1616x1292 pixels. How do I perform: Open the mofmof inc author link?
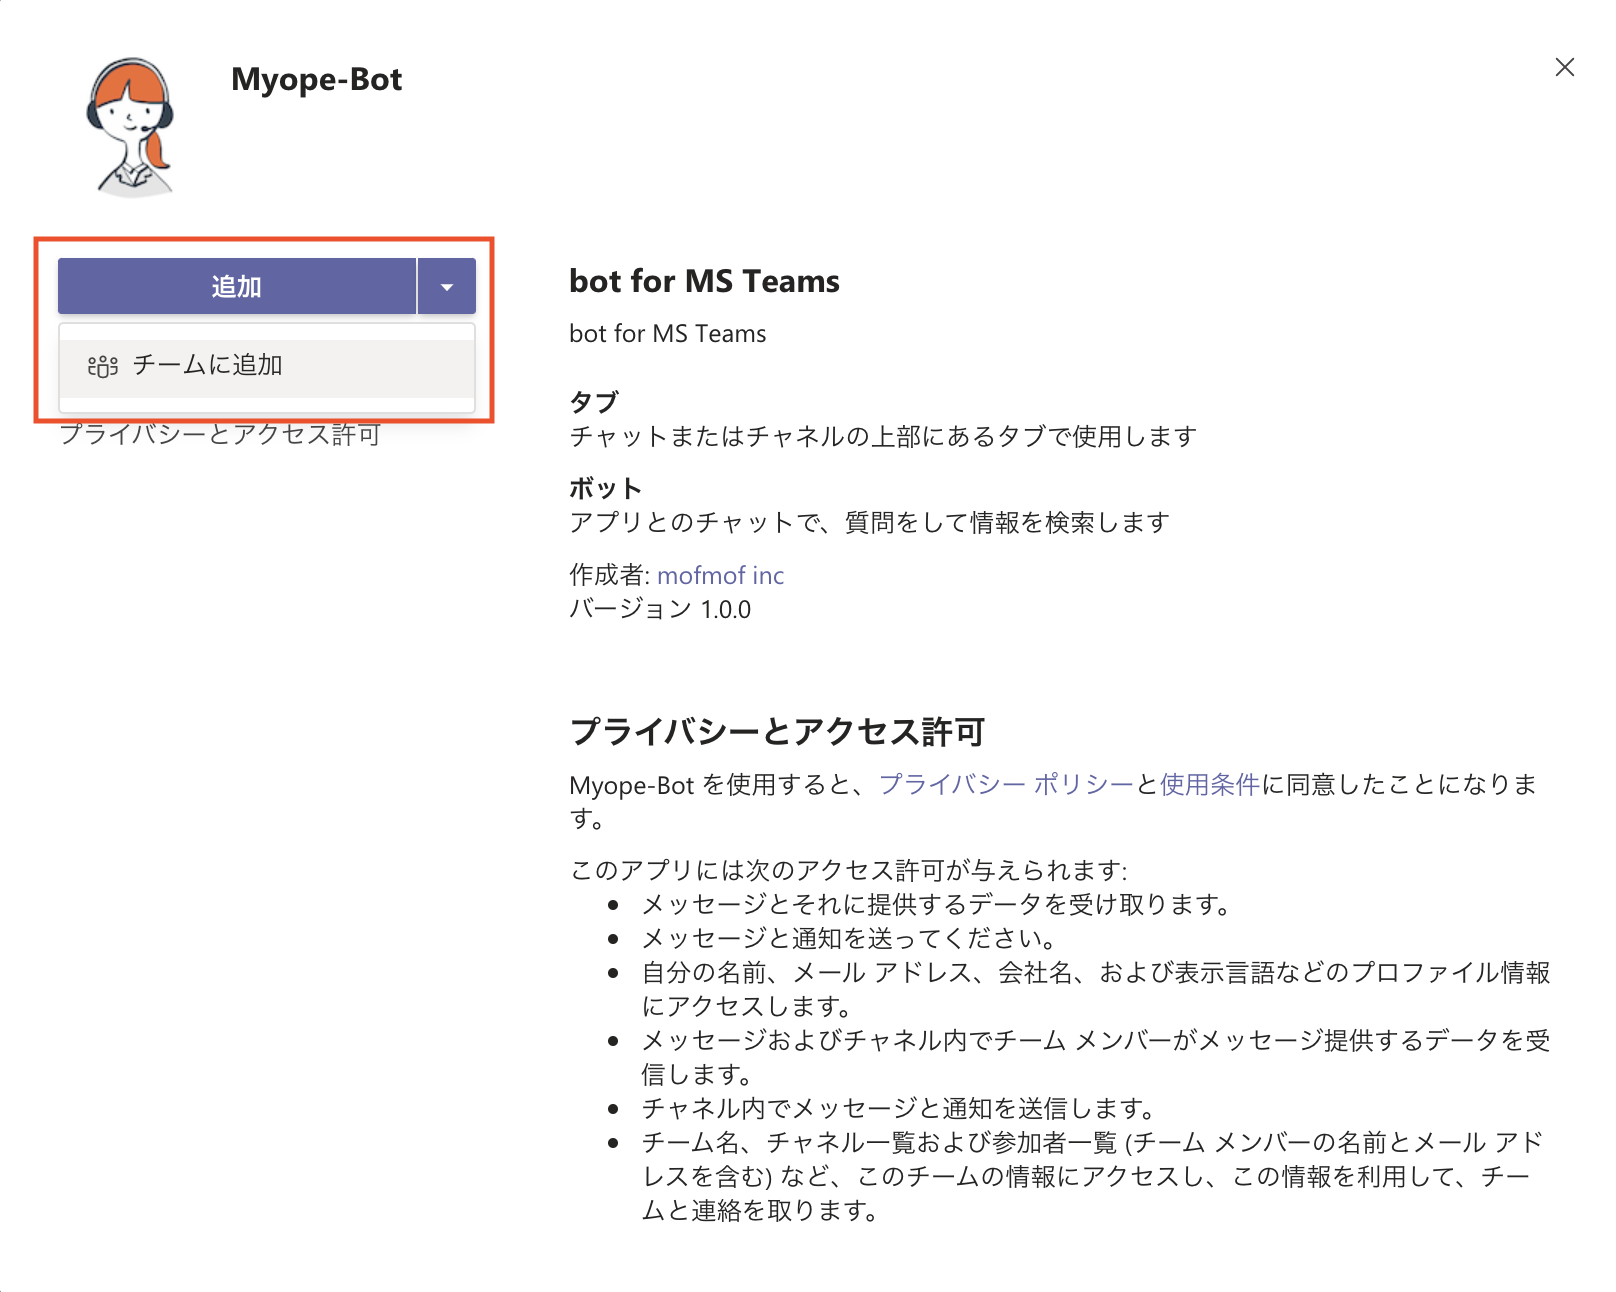click(720, 575)
